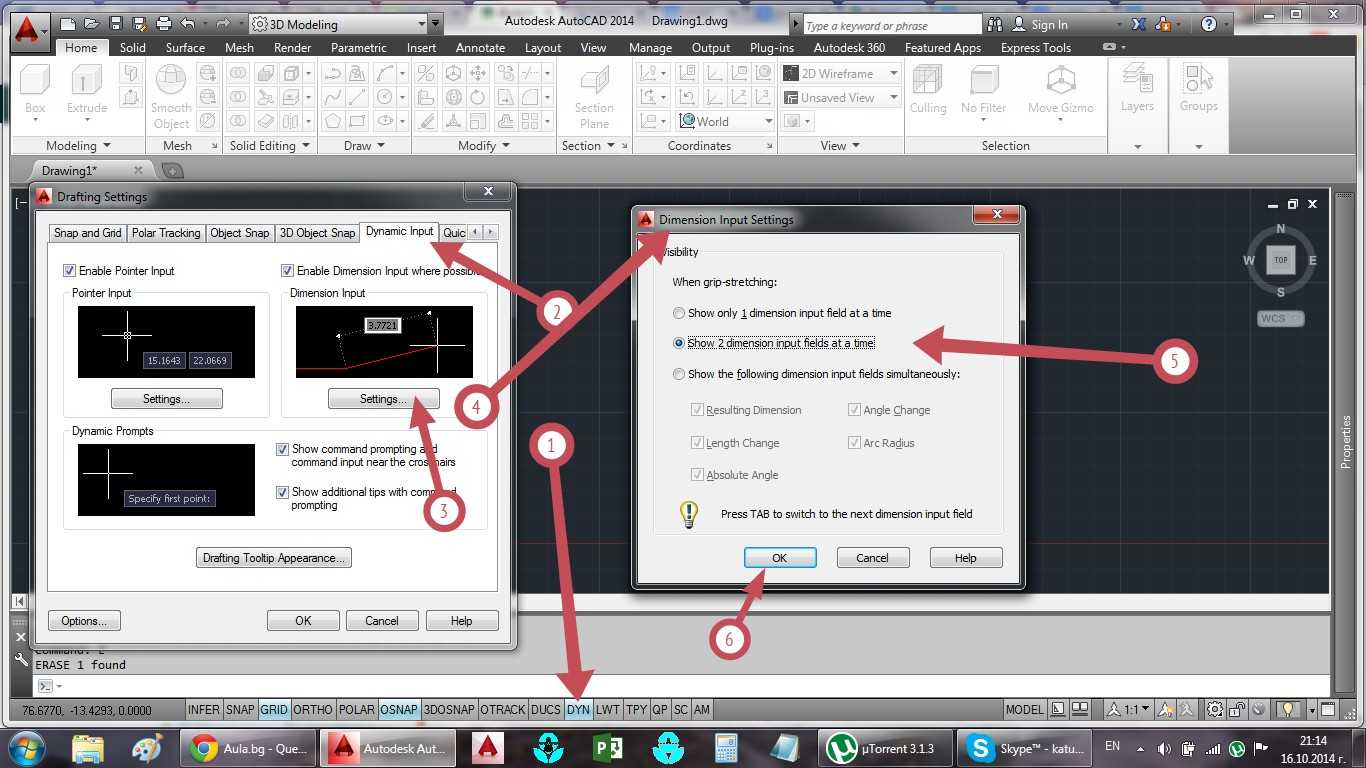
Task: Click the Move Gizmo tool
Action: click(x=1061, y=92)
